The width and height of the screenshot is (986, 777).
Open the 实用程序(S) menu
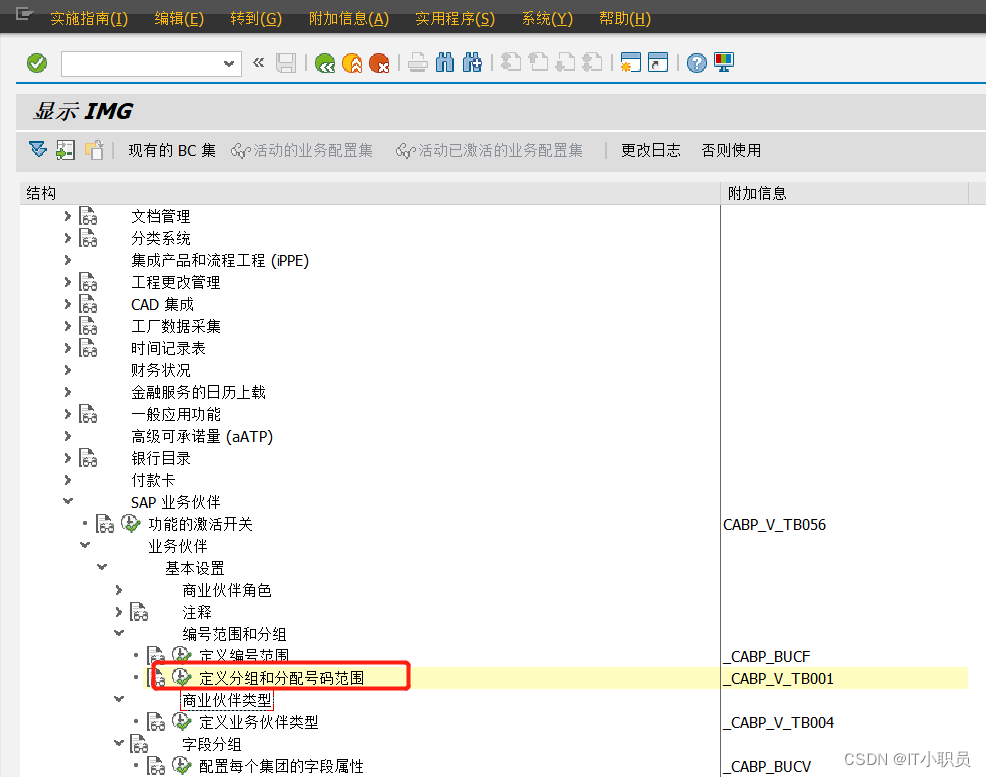pyautogui.click(x=455, y=19)
